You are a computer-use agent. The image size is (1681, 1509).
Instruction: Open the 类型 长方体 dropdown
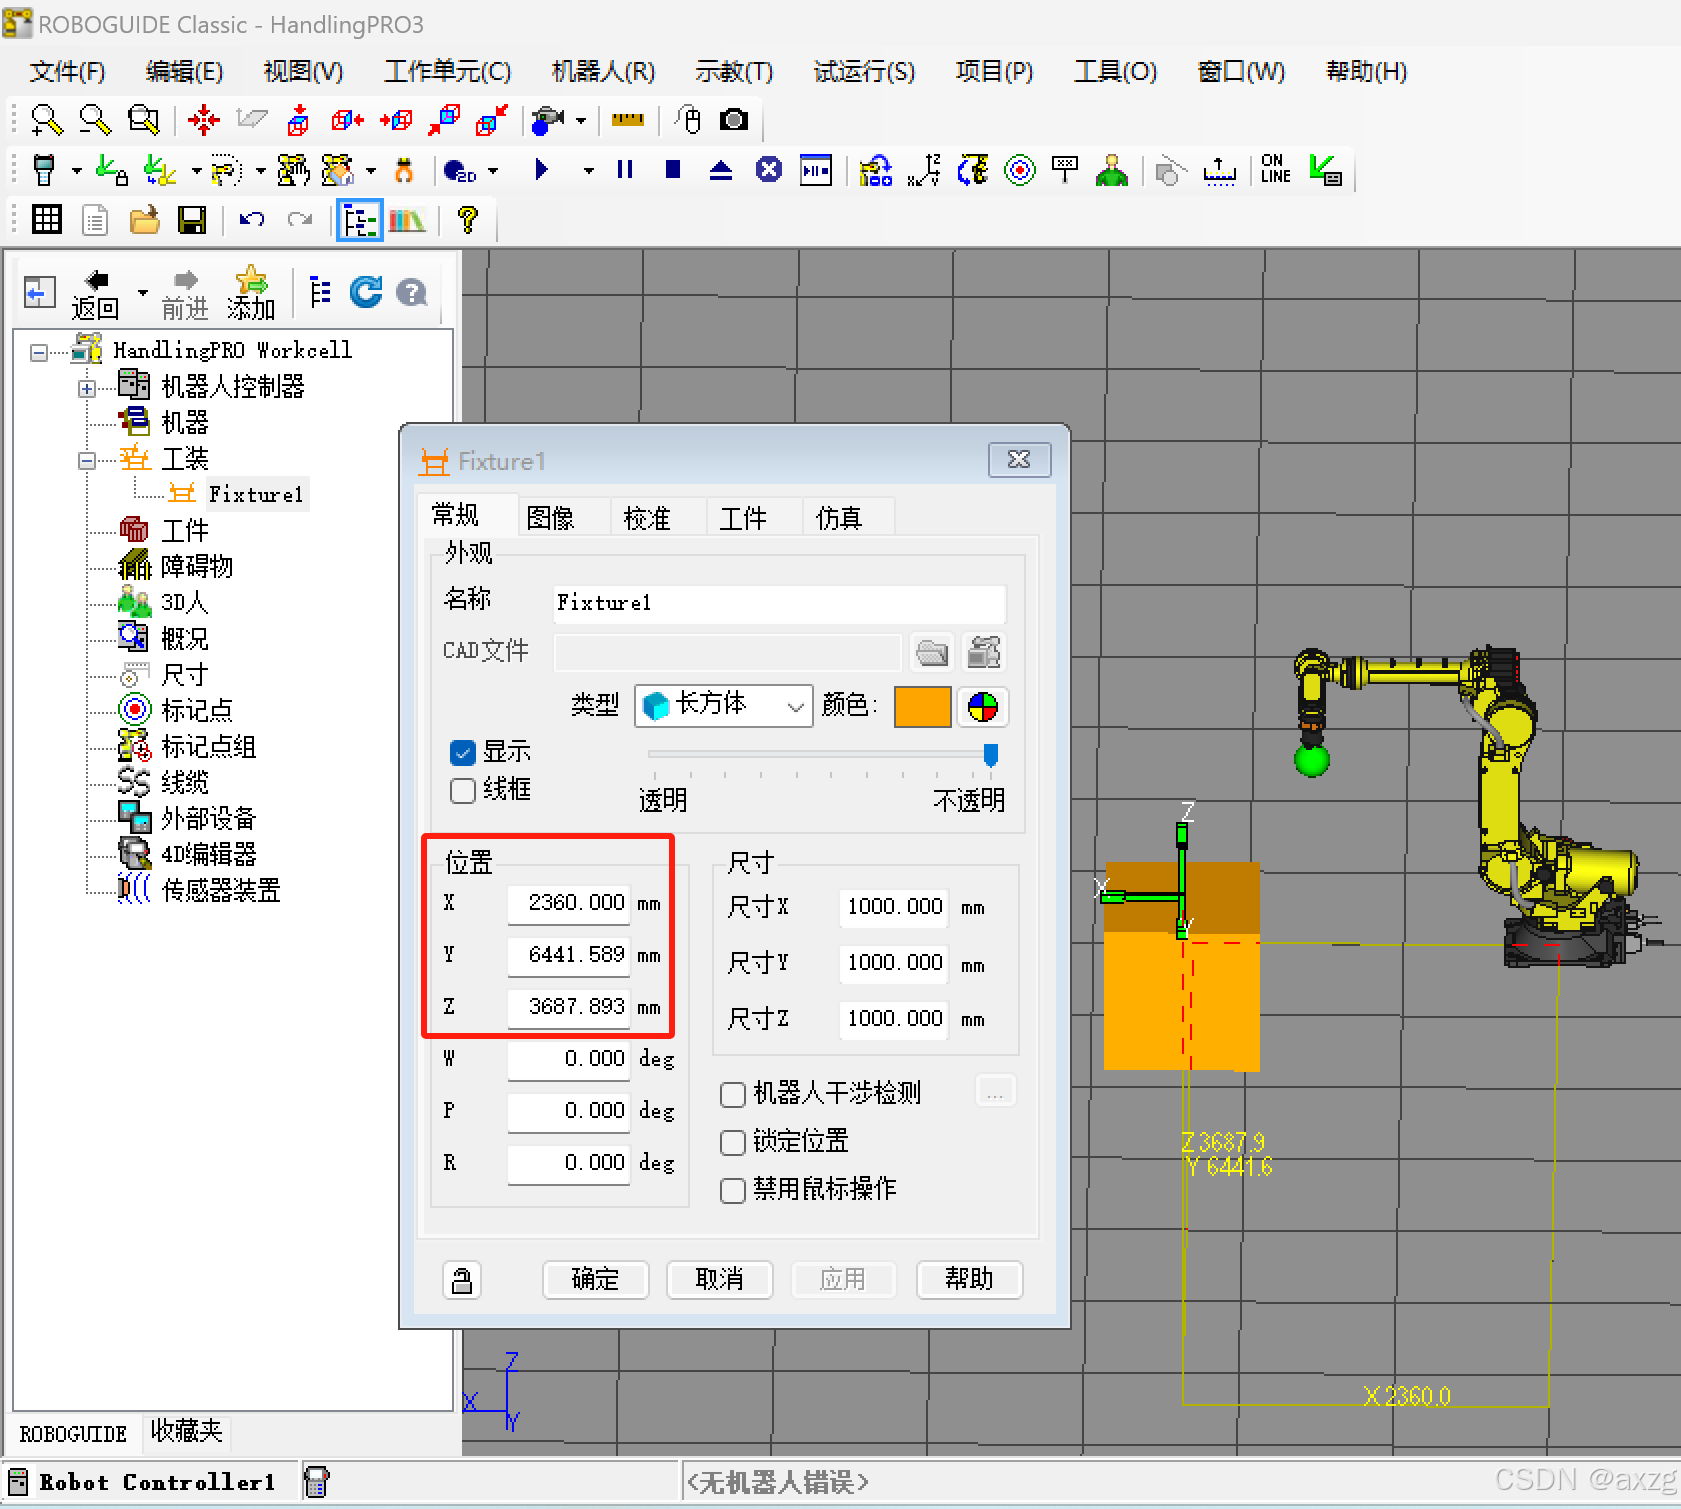[x=724, y=706]
